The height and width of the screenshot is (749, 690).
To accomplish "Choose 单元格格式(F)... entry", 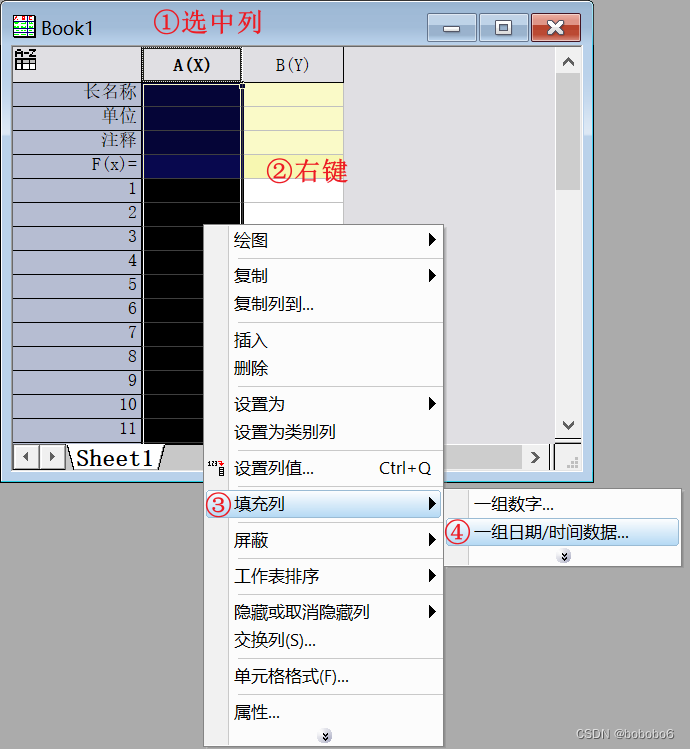I will pyautogui.click(x=324, y=676).
